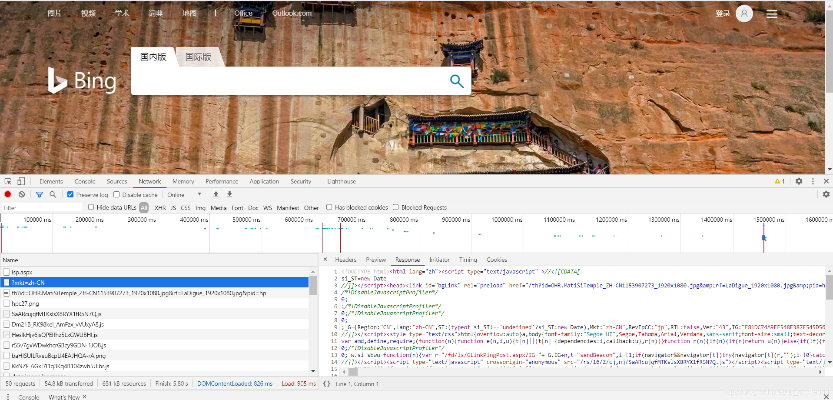Click the record network log button
833x400 pixels.
pyautogui.click(x=8, y=194)
